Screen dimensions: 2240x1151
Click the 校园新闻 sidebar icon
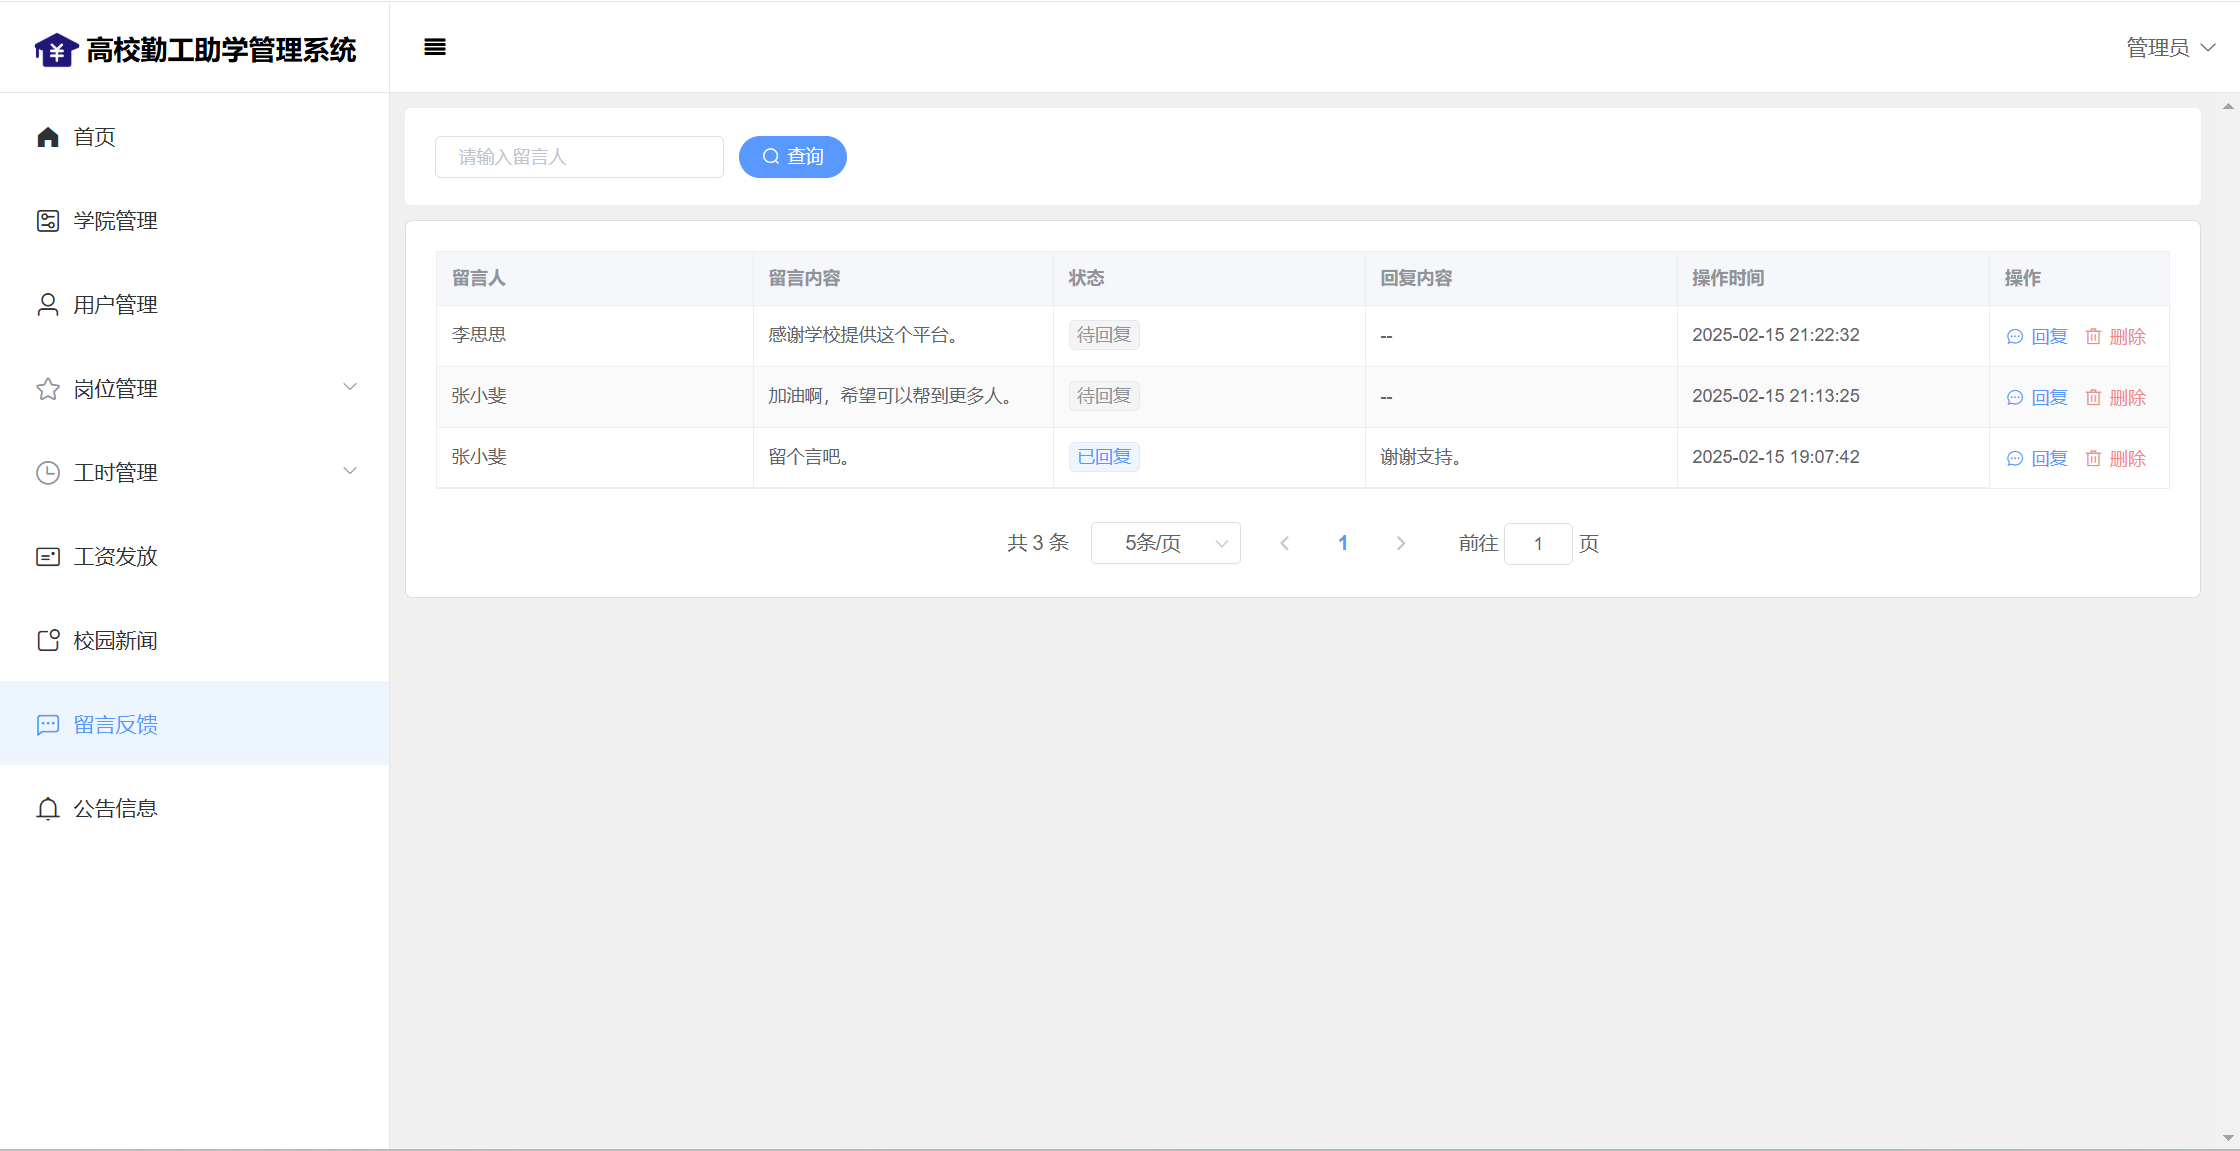pyautogui.click(x=48, y=641)
